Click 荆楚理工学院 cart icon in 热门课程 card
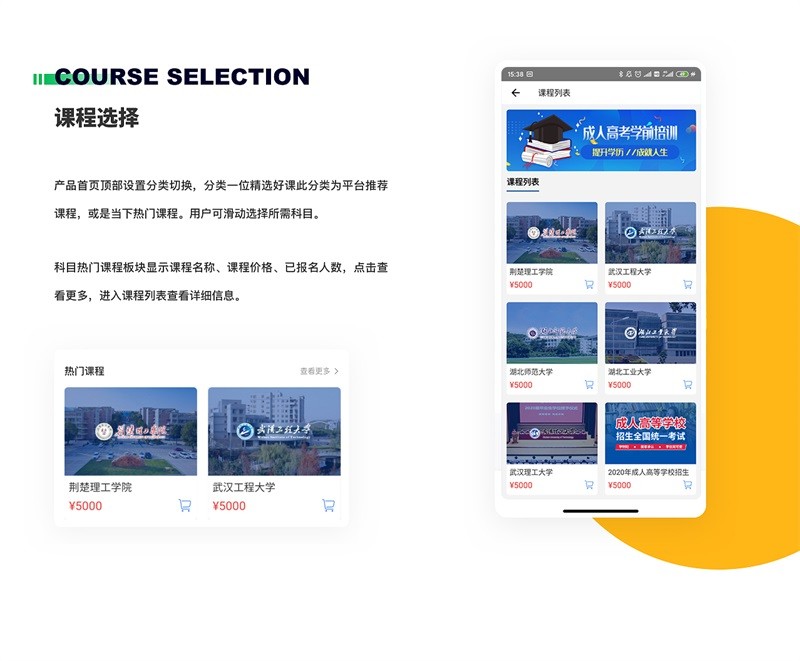This screenshot has width=800, height=661. tap(185, 505)
